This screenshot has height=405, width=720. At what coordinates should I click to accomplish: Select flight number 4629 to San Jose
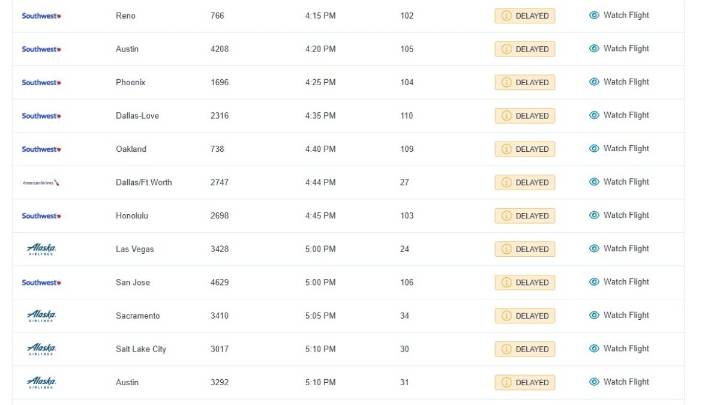[x=220, y=282]
